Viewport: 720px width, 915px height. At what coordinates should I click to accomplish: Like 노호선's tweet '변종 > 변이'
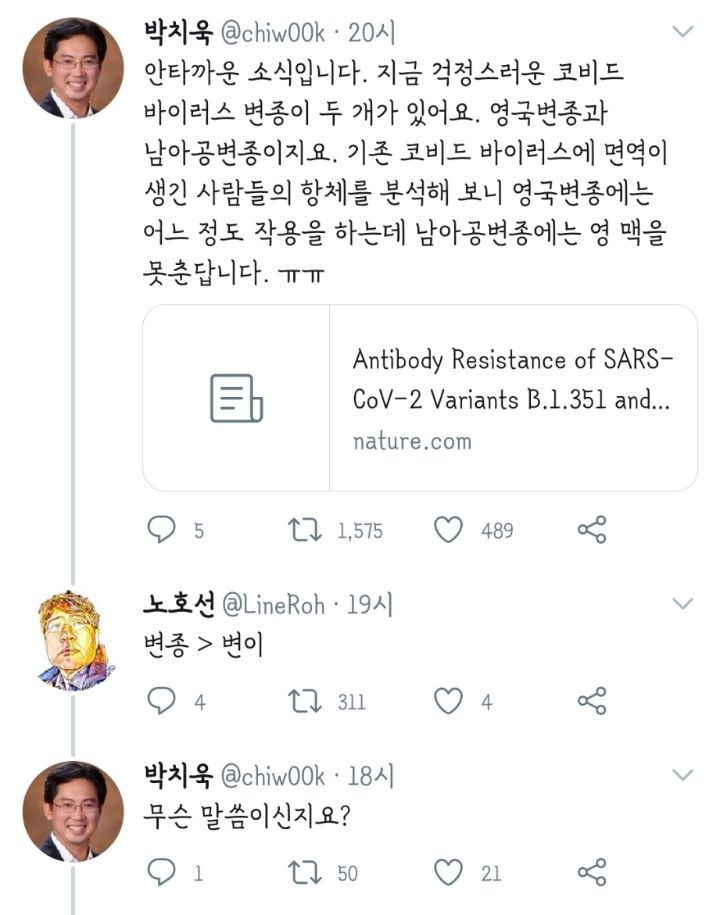click(448, 701)
